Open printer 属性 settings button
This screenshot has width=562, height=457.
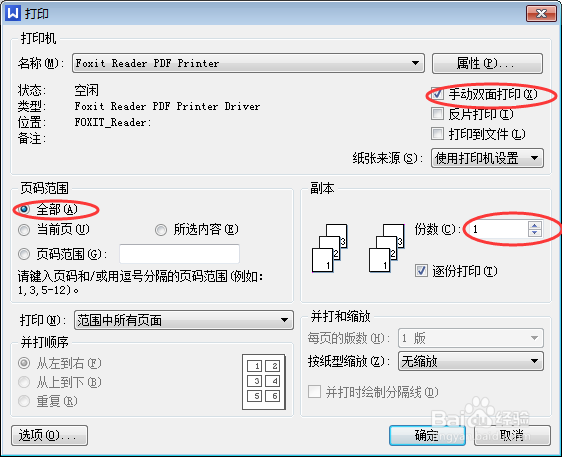[x=487, y=64]
